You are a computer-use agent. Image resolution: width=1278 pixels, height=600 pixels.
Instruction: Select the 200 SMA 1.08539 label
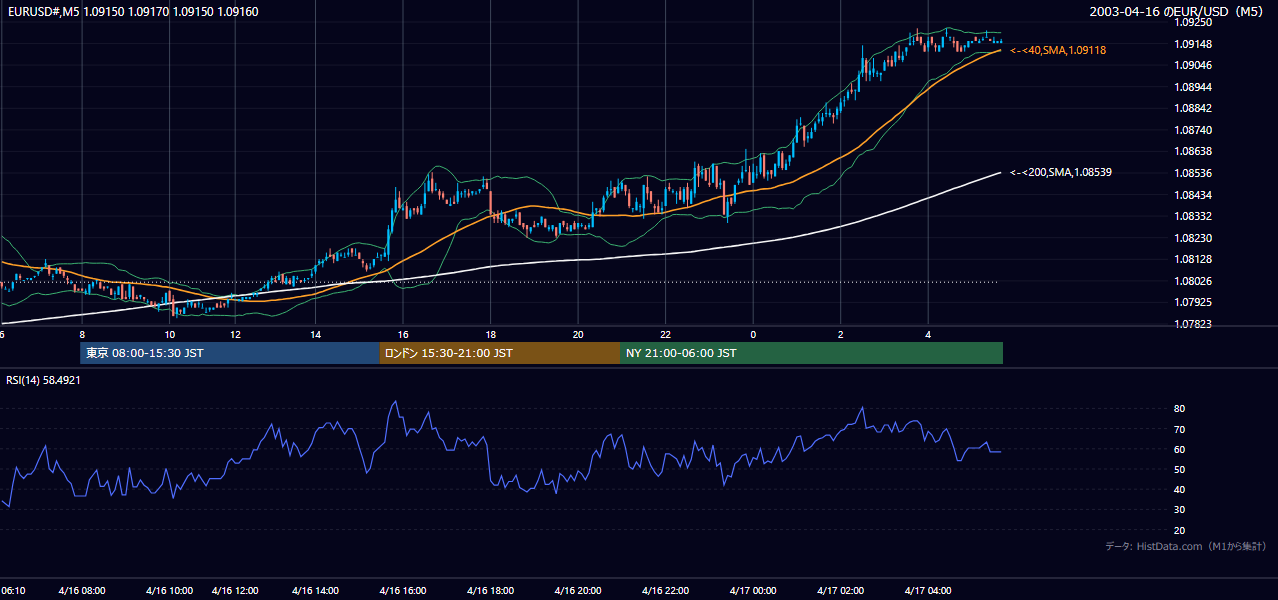1061,173
